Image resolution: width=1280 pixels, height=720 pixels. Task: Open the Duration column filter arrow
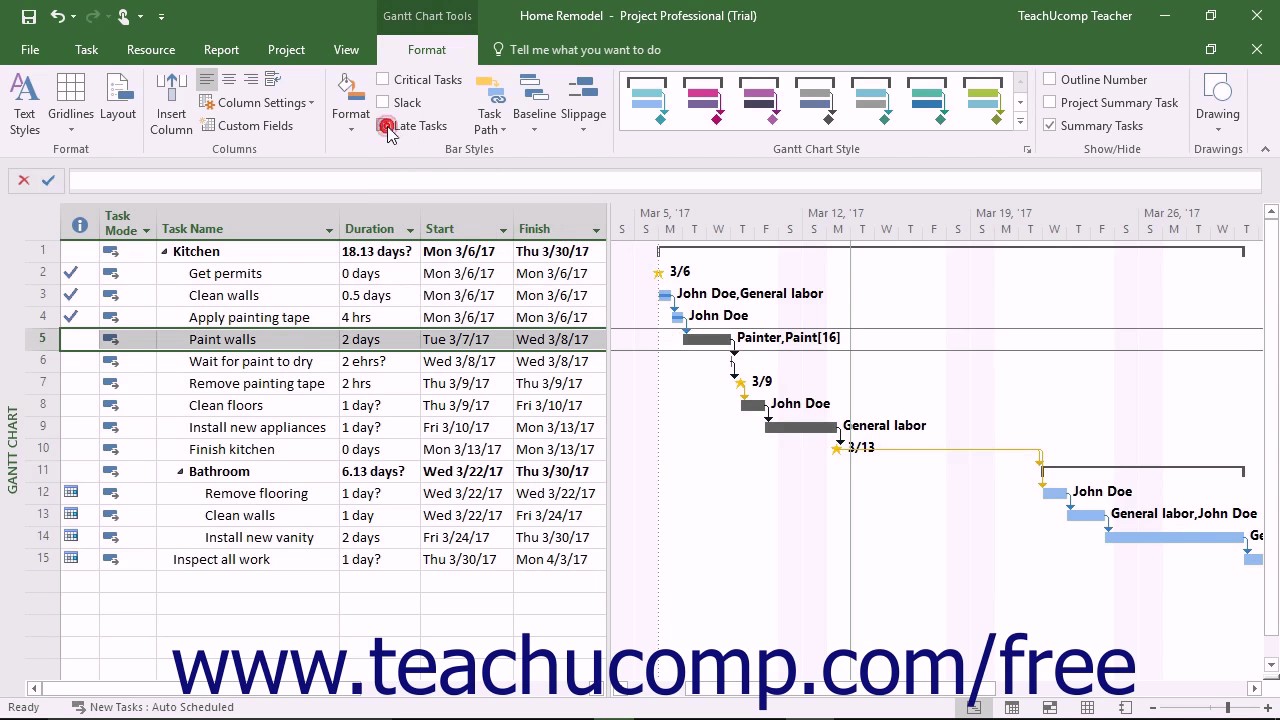[x=410, y=231]
